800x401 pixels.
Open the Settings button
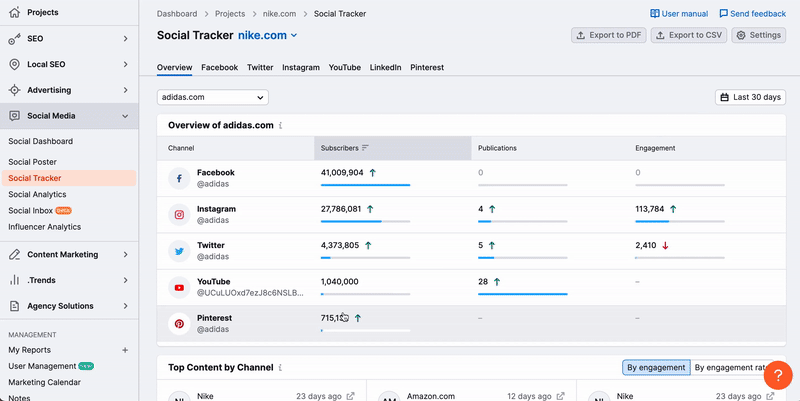[759, 35]
